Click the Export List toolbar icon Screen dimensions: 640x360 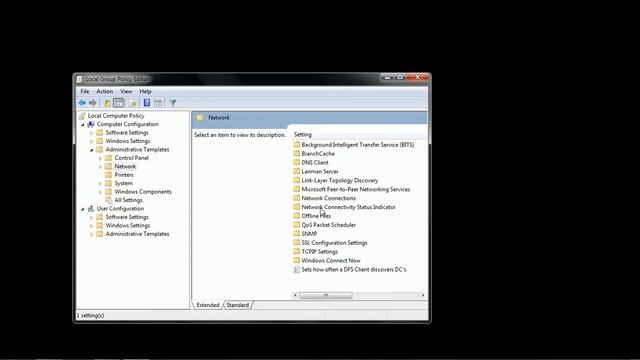[x=133, y=103]
